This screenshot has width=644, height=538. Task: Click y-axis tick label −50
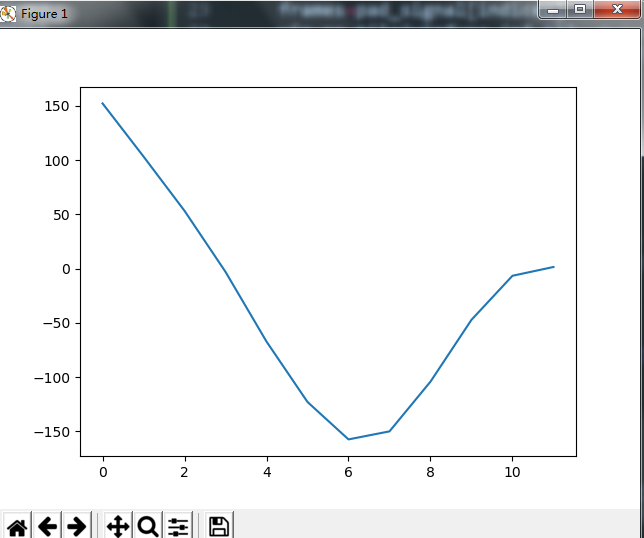point(56,324)
